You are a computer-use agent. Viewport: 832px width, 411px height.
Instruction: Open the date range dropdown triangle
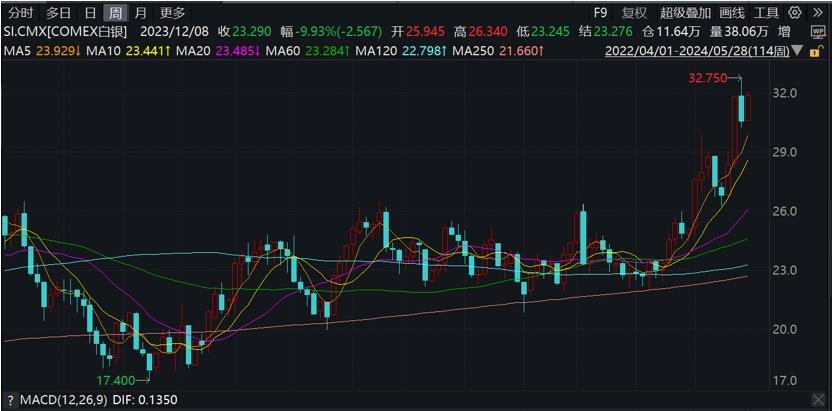[797, 52]
